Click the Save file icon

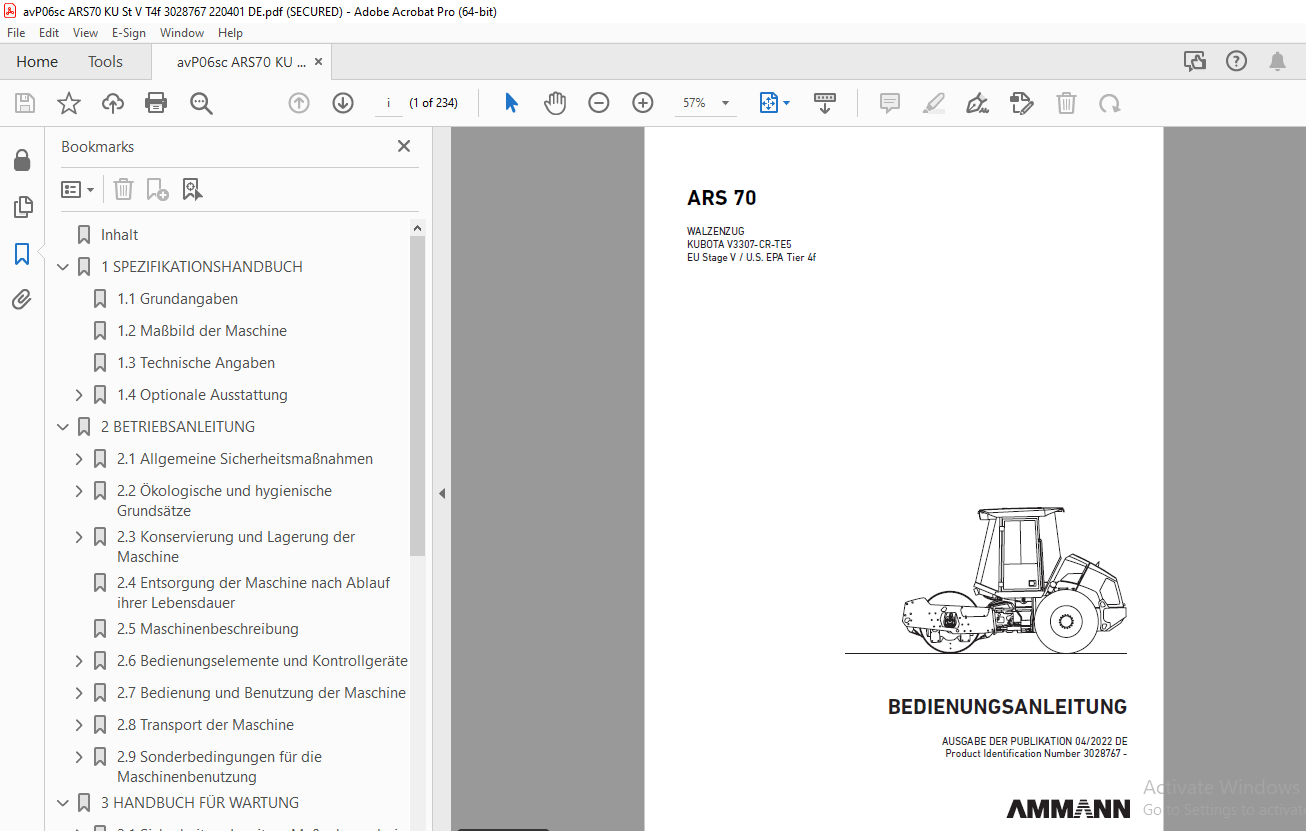point(25,103)
